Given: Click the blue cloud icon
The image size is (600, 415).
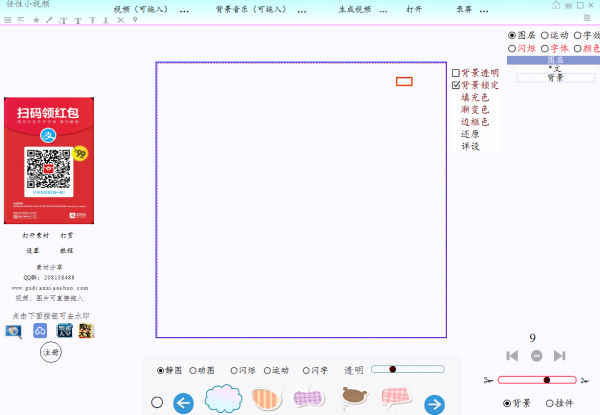Looking at the screenshot, I should [40, 331].
